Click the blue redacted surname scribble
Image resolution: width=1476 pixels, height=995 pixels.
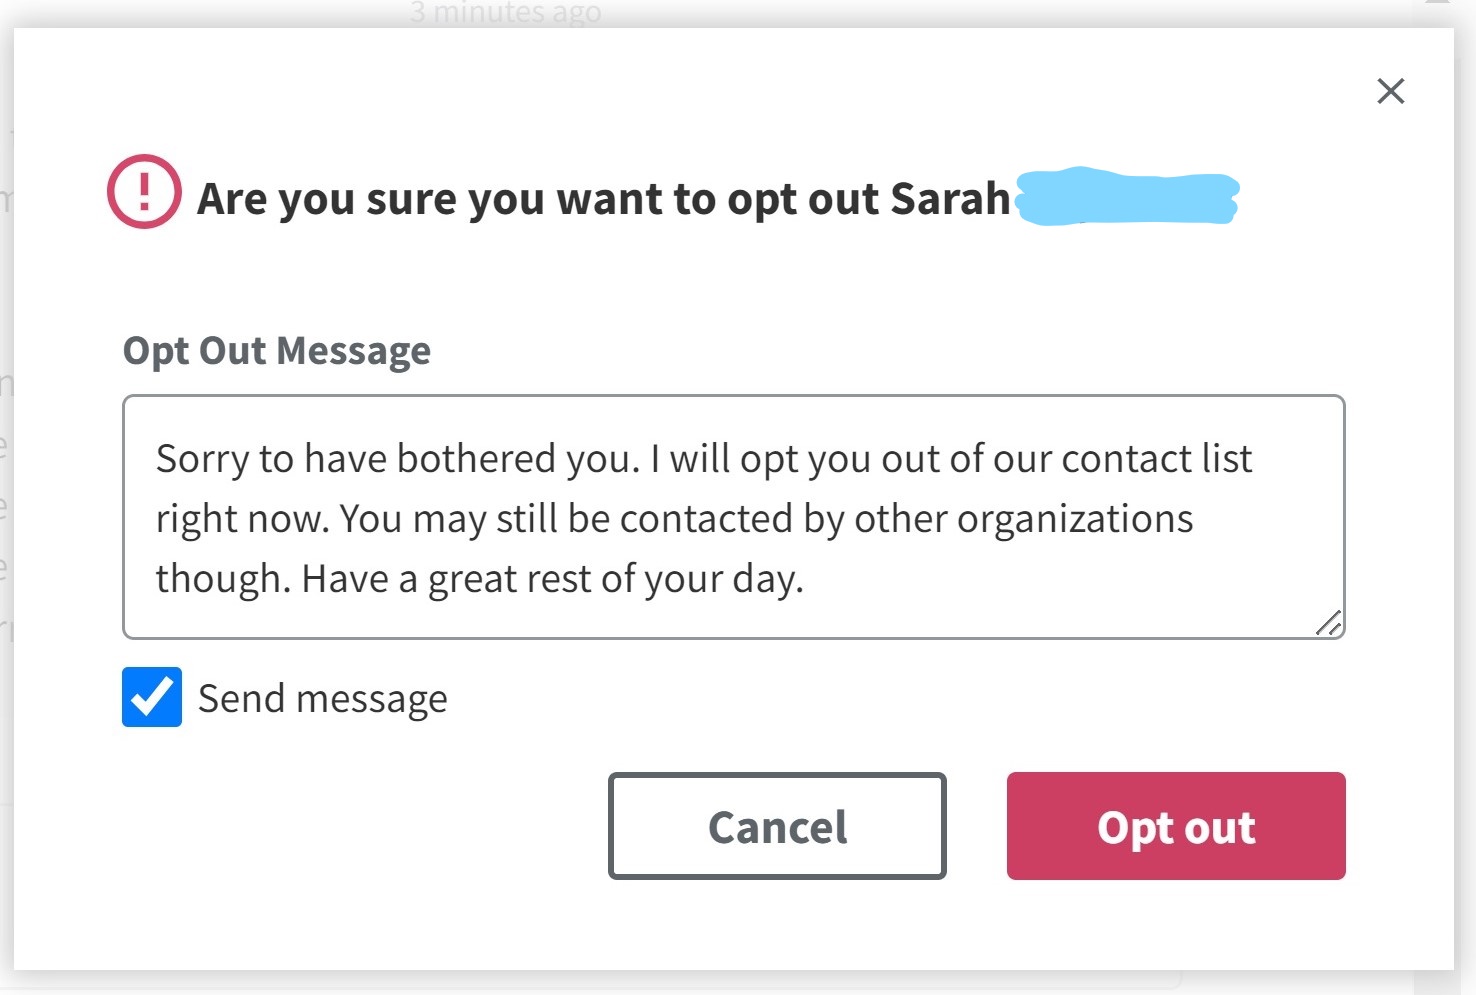1128,197
